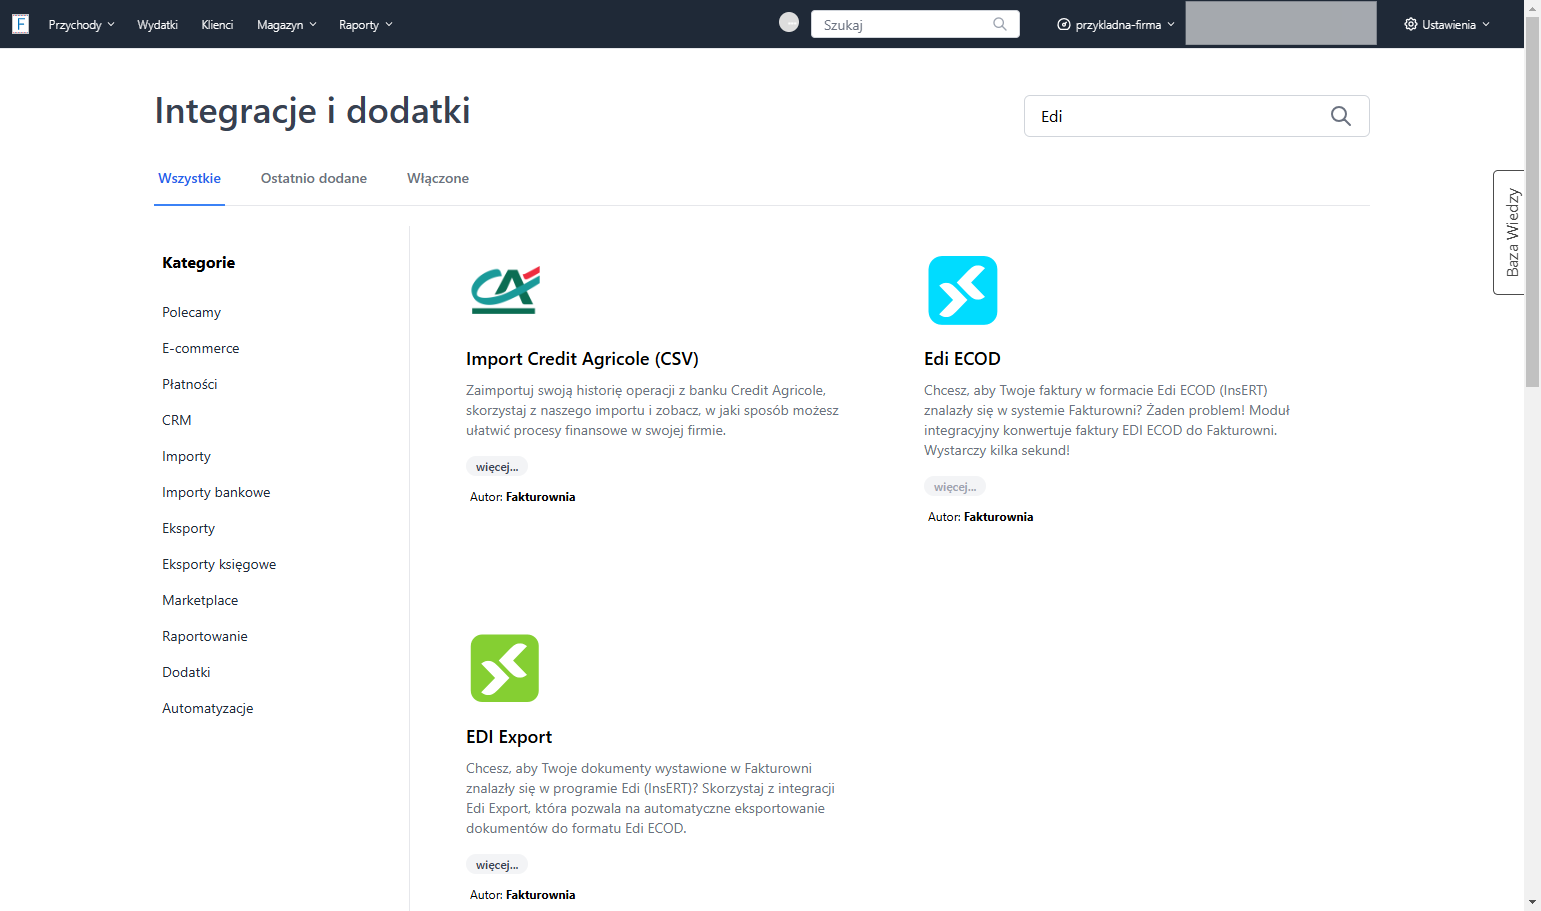Click the magnifier in the top Szukaj bar
The width and height of the screenshot is (1541, 911).
1000,24
